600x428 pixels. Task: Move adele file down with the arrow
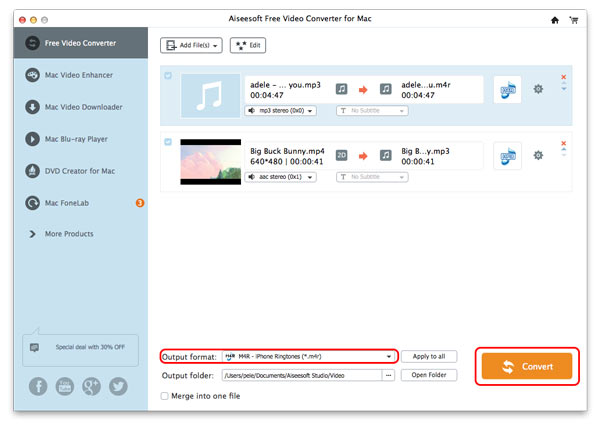tap(564, 89)
